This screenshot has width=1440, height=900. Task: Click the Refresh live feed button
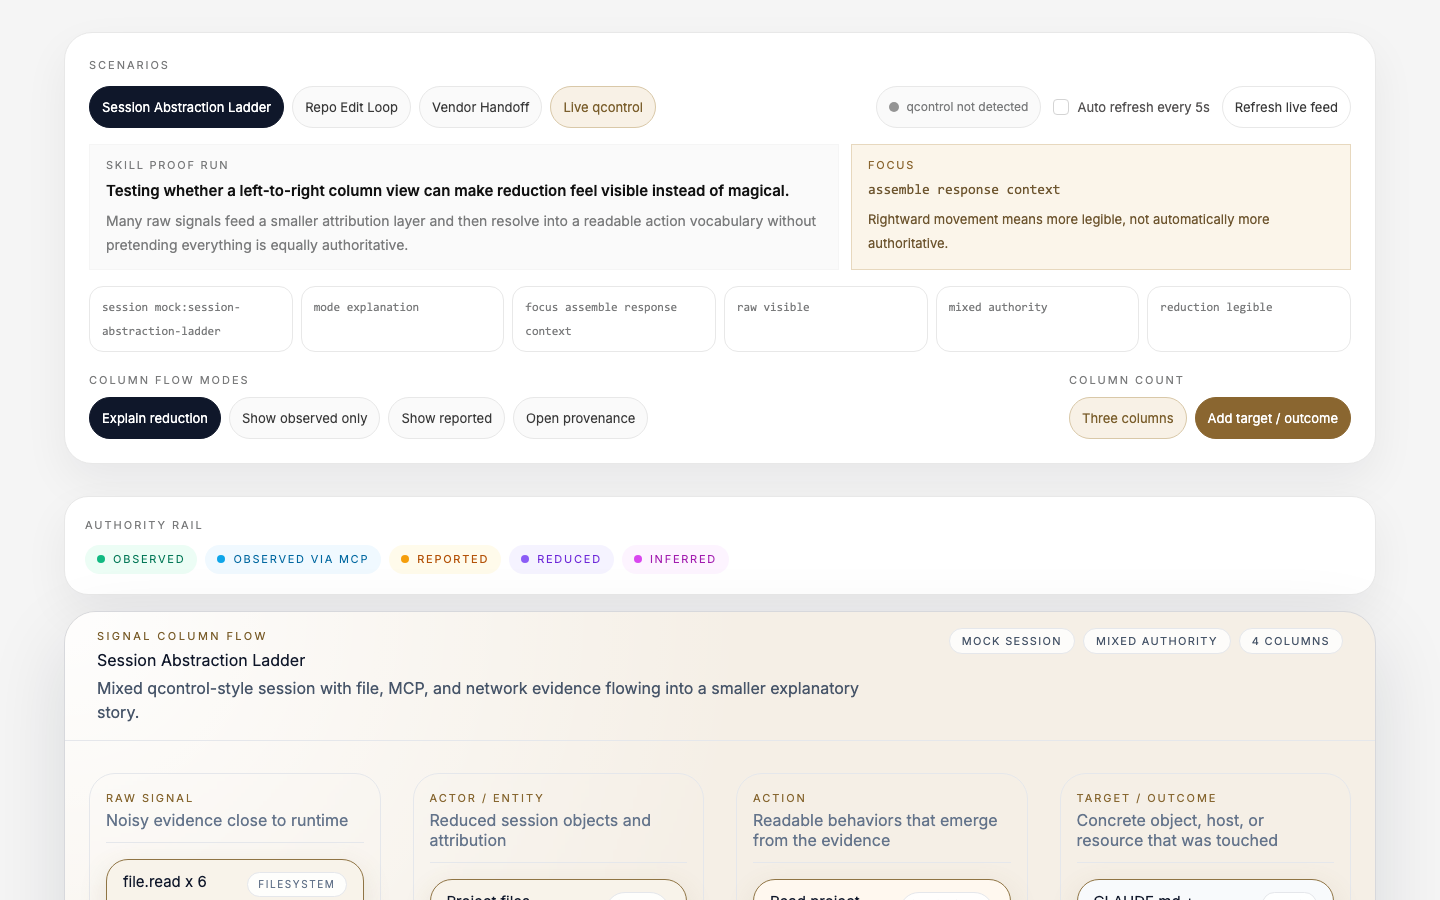click(x=1286, y=107)
